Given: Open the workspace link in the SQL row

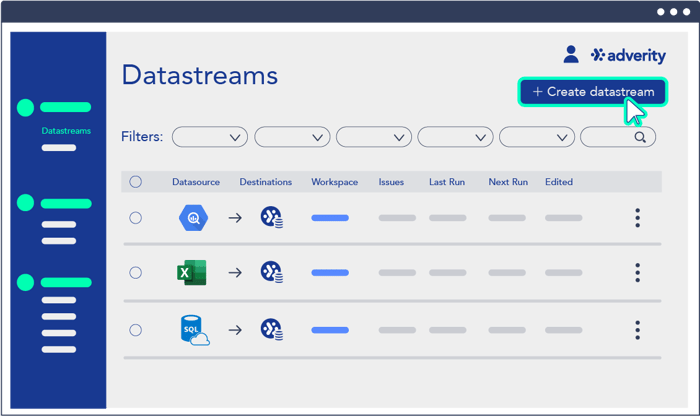Looking at the screenshot, I should [x=330, y=330].
